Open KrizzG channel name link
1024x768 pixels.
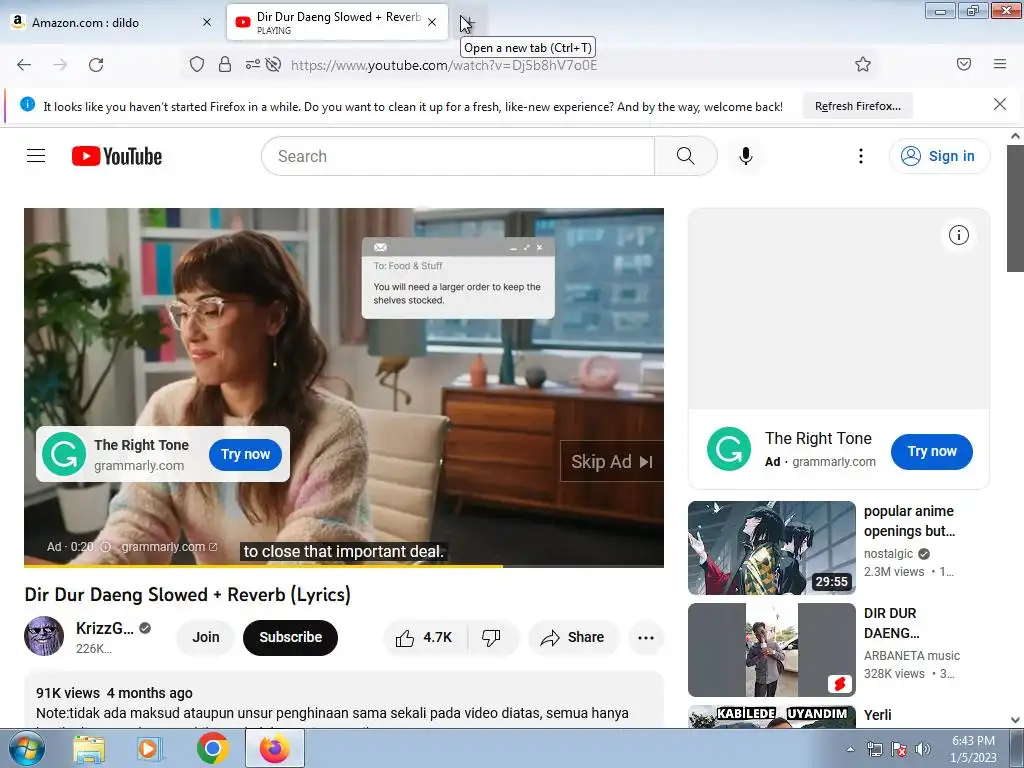point(105,628)
